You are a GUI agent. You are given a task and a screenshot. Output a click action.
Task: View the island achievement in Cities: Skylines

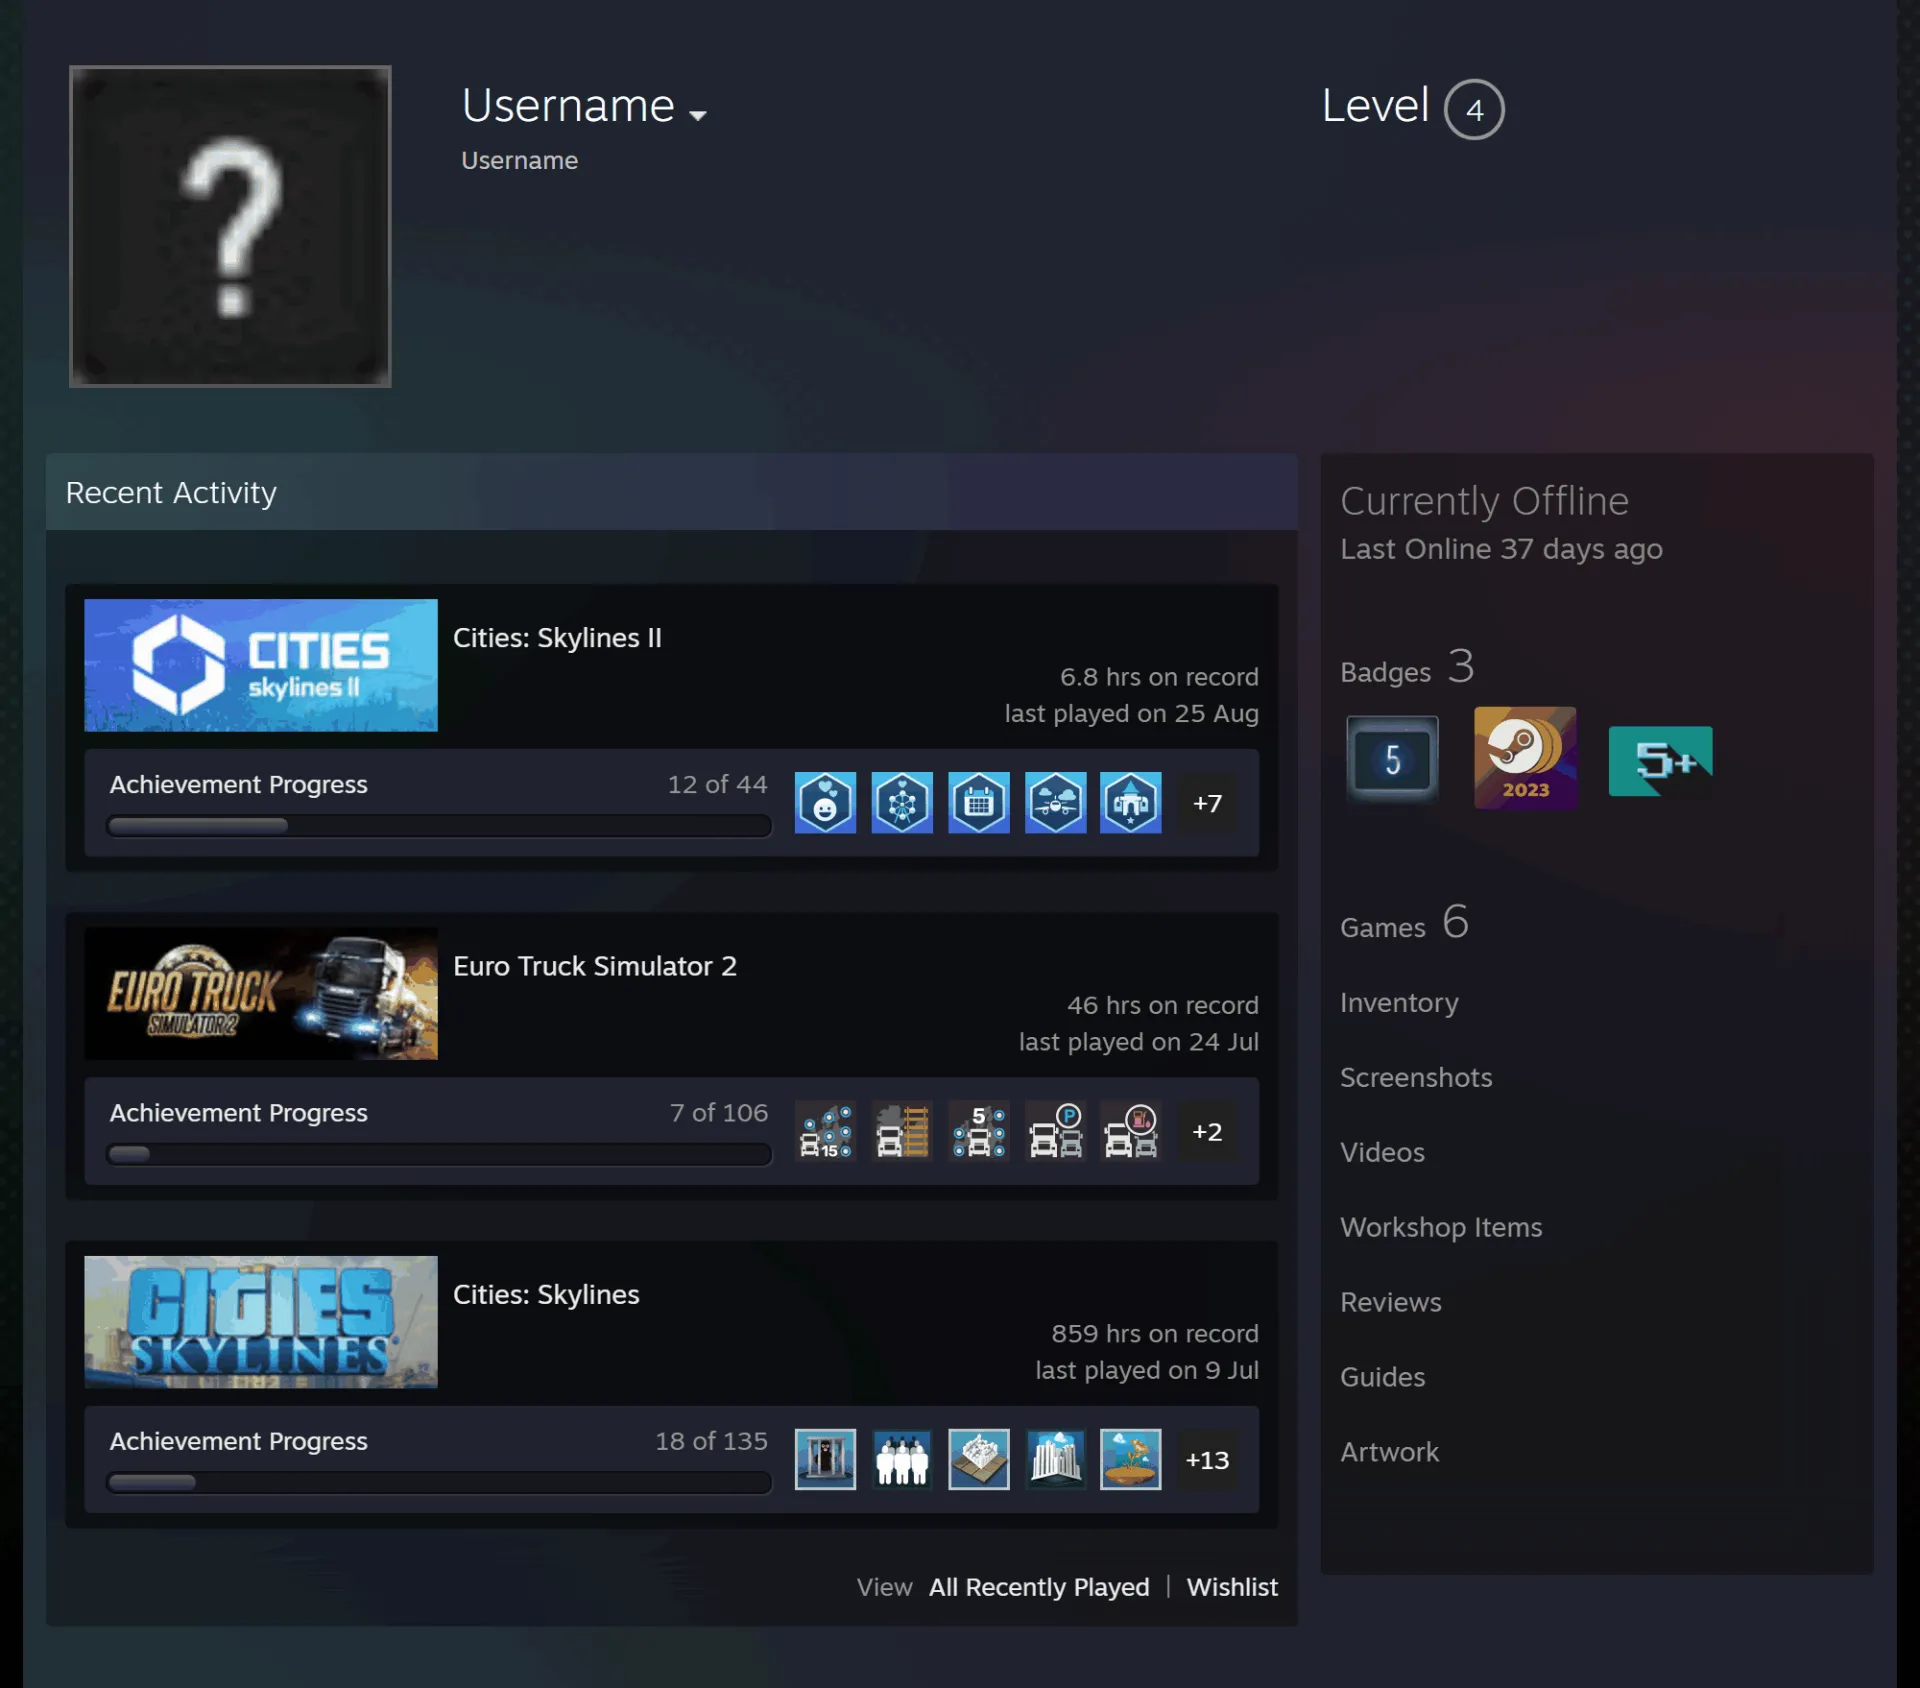1131,1459
